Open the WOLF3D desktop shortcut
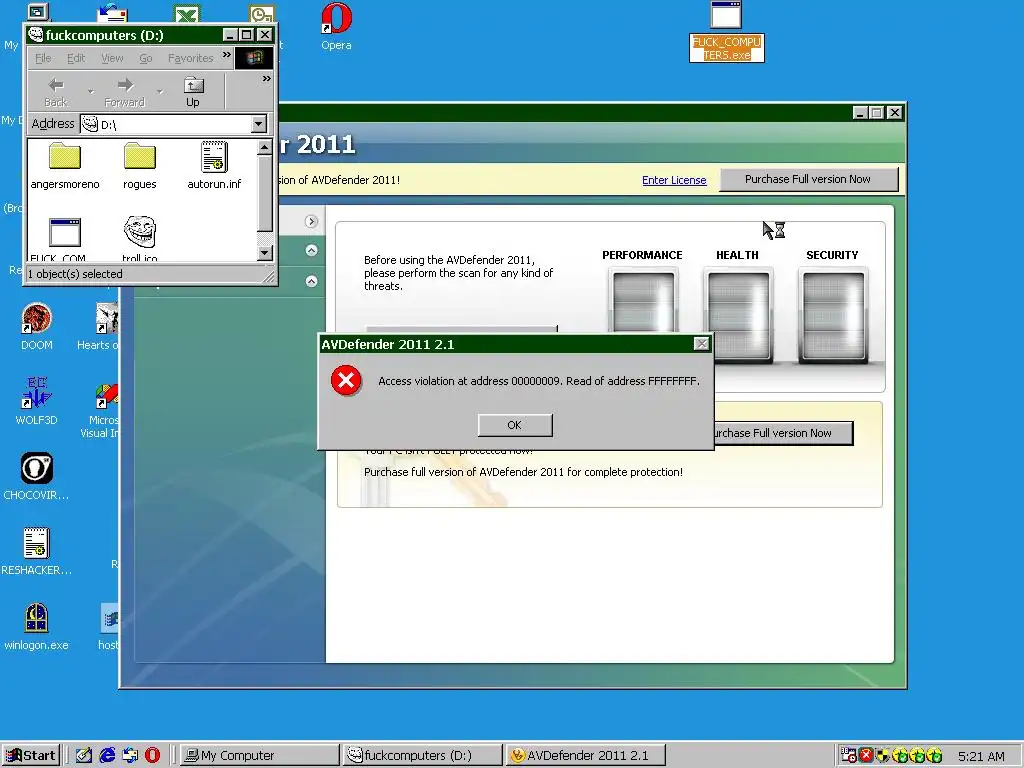 [37, 401]
